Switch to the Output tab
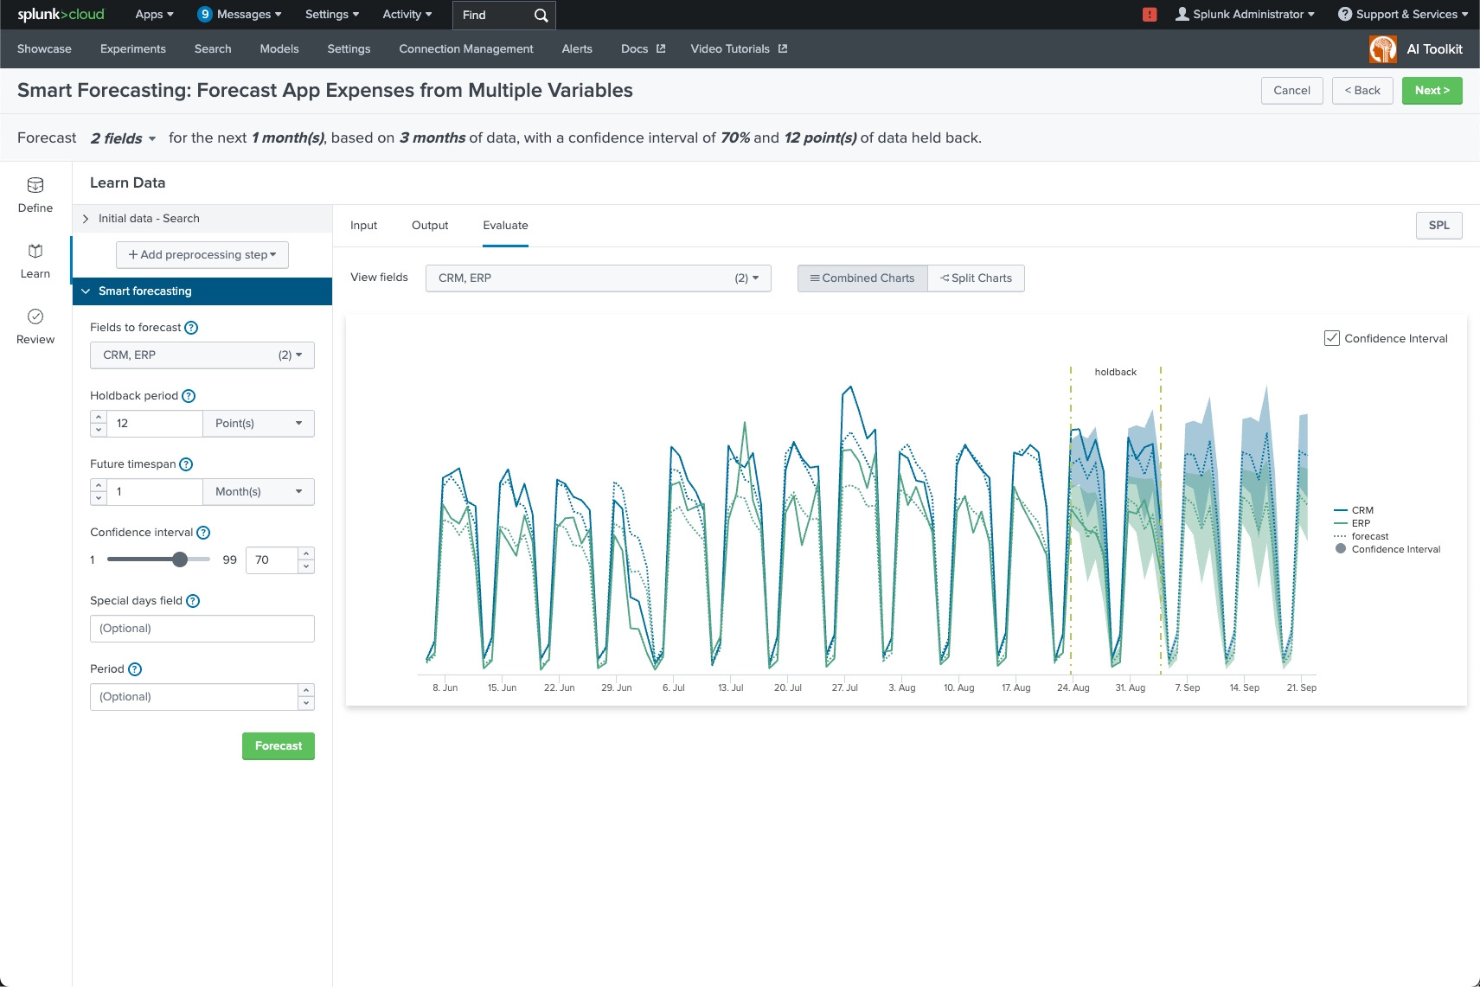This screenshot has height=987, width=1480. pos(430,225)
